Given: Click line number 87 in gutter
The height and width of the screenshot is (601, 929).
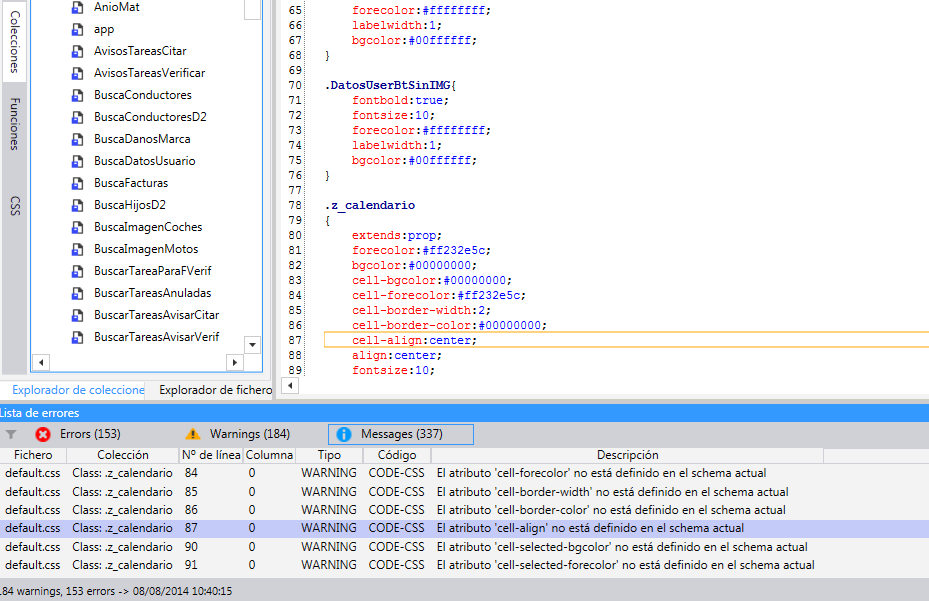Looking at the screenshot, I should coord(295,340).
